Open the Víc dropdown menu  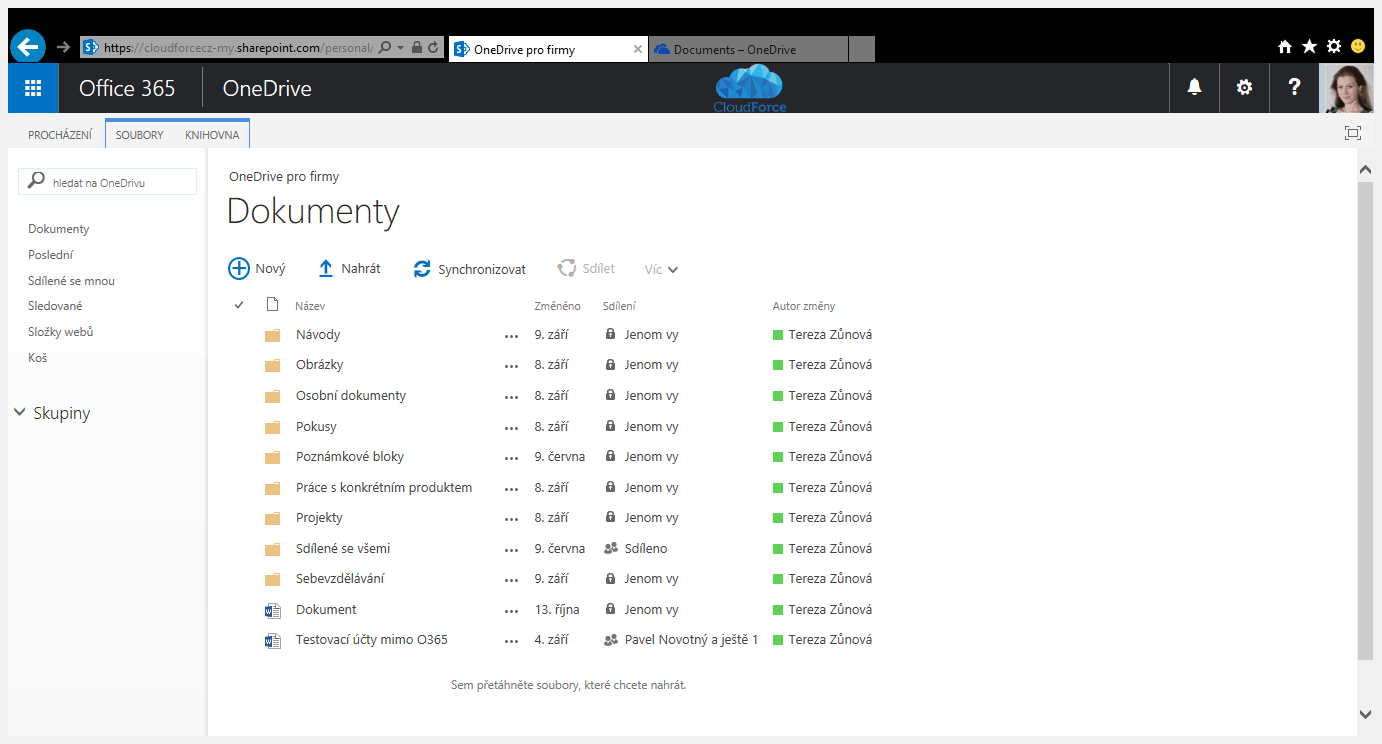[x=661, y=268]
